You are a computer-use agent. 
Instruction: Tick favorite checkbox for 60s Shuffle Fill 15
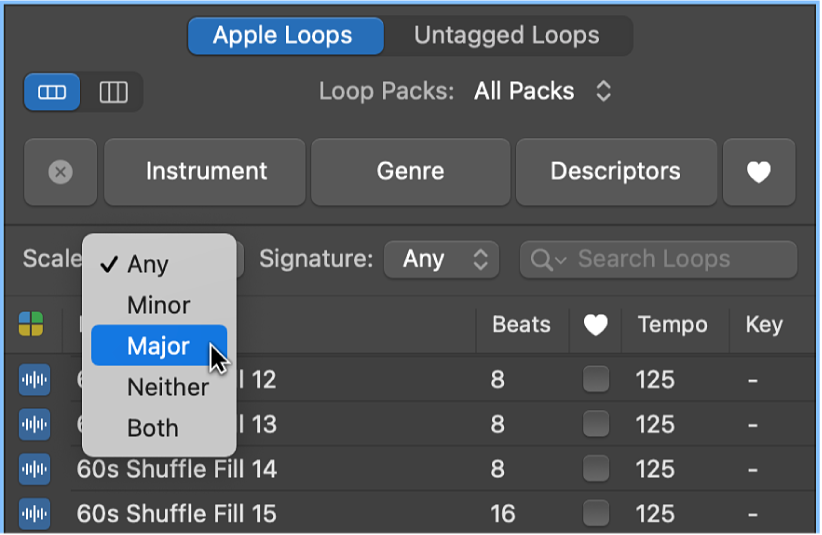(x=596, y=514)
